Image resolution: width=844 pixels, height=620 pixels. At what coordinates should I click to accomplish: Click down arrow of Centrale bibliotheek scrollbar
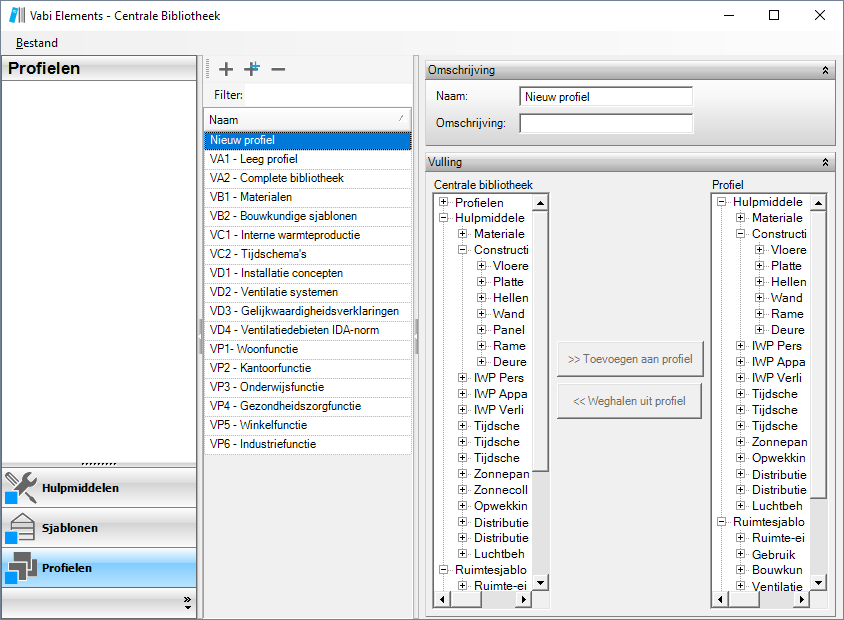pos(540,583)
